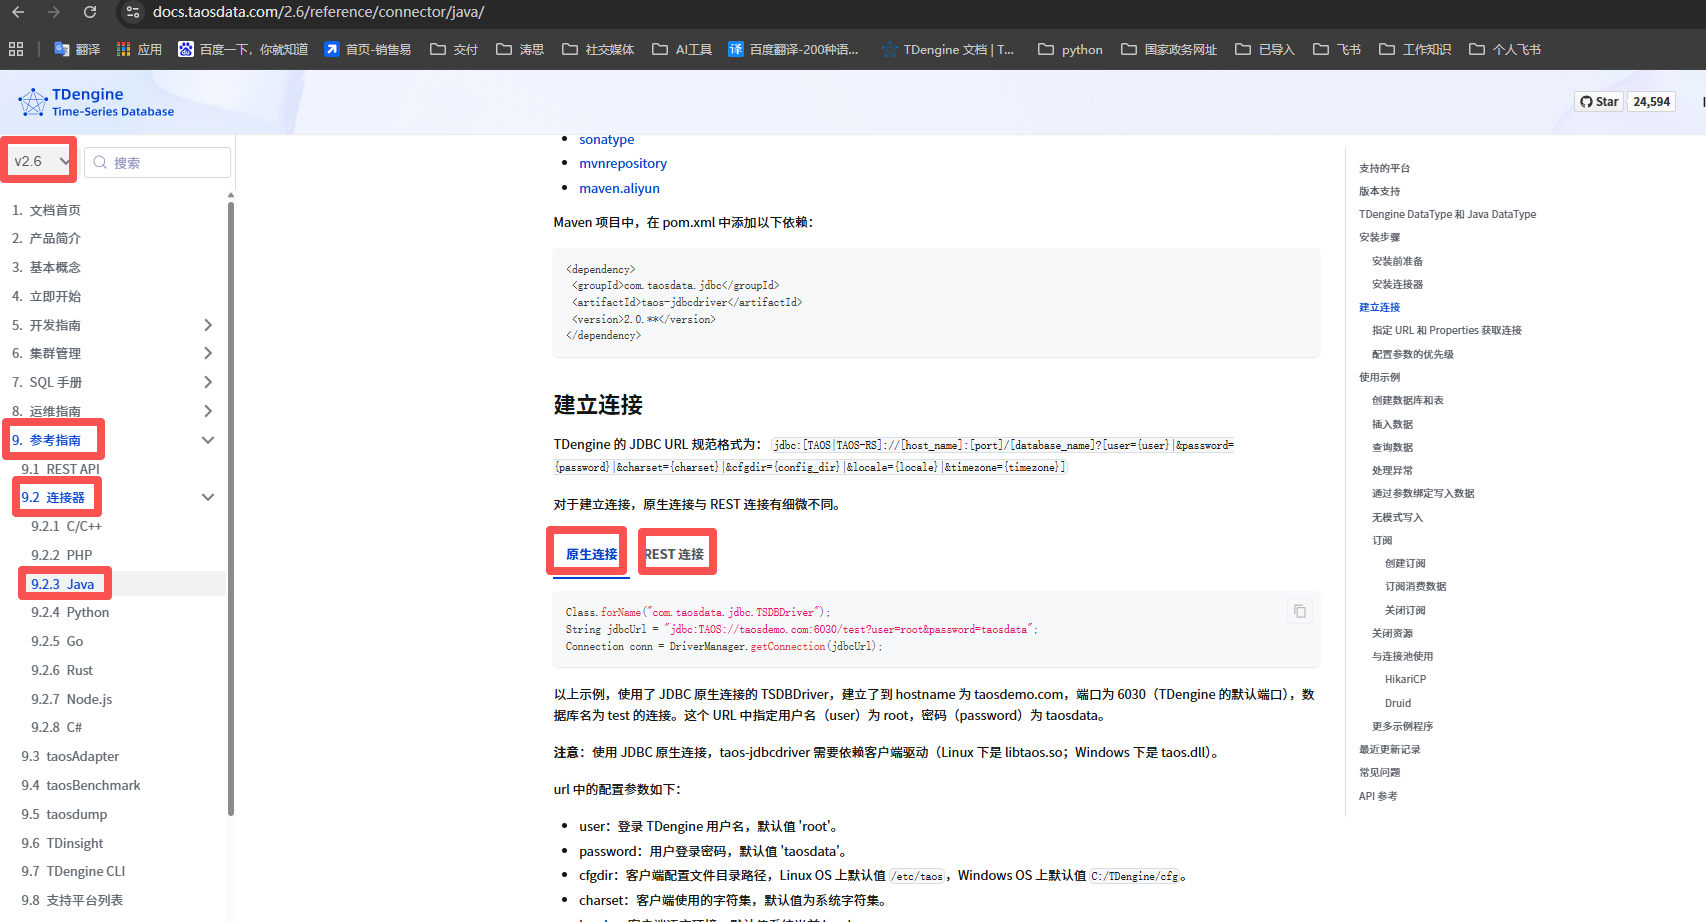Collapse the 9.2 连接器 section
1706x922 pixels.
208,497
